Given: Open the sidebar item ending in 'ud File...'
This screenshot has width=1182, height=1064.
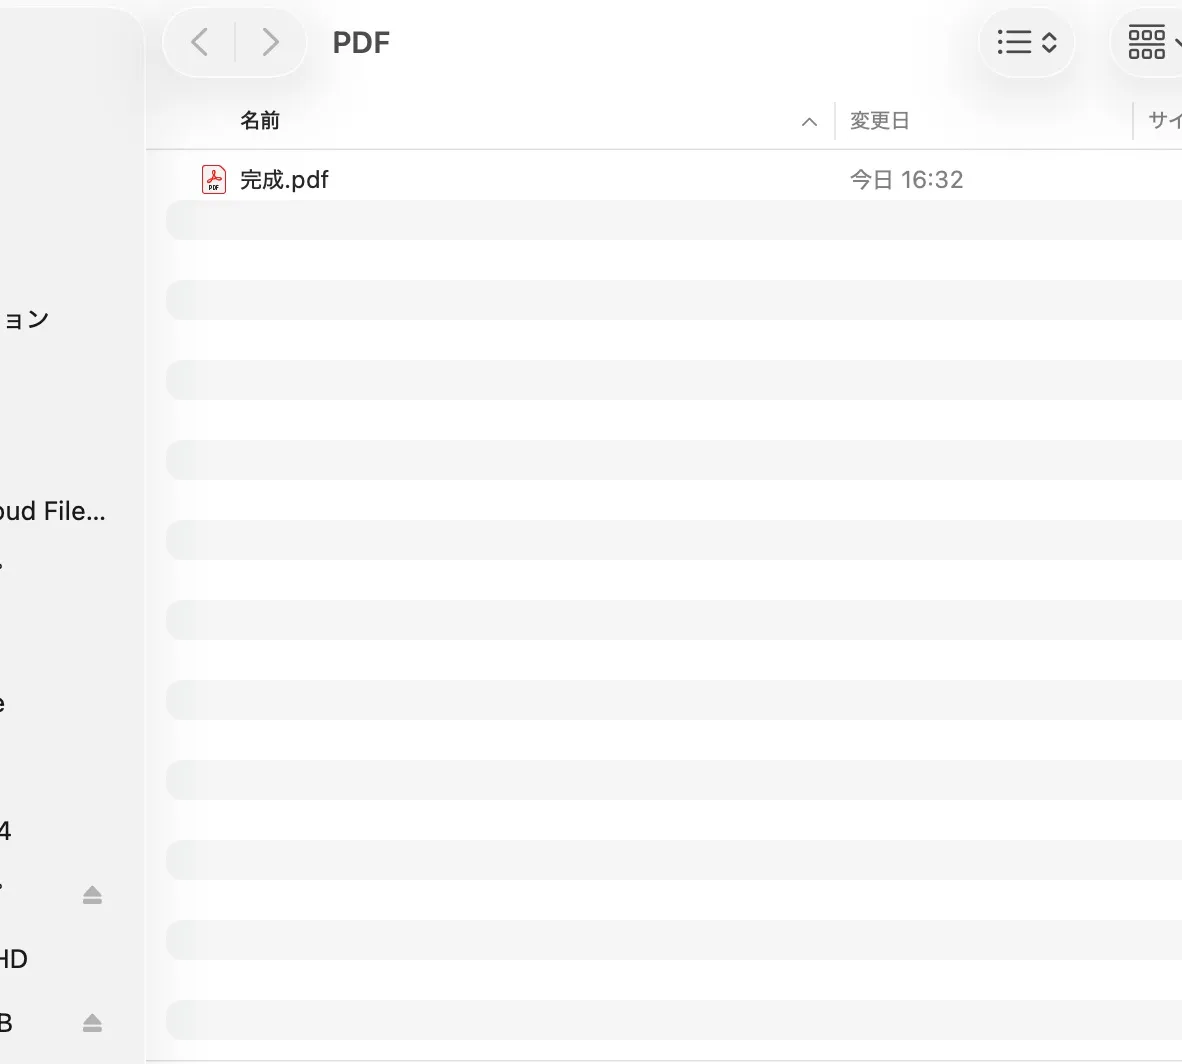Looking at the screenshot, I should coord(52,511).
